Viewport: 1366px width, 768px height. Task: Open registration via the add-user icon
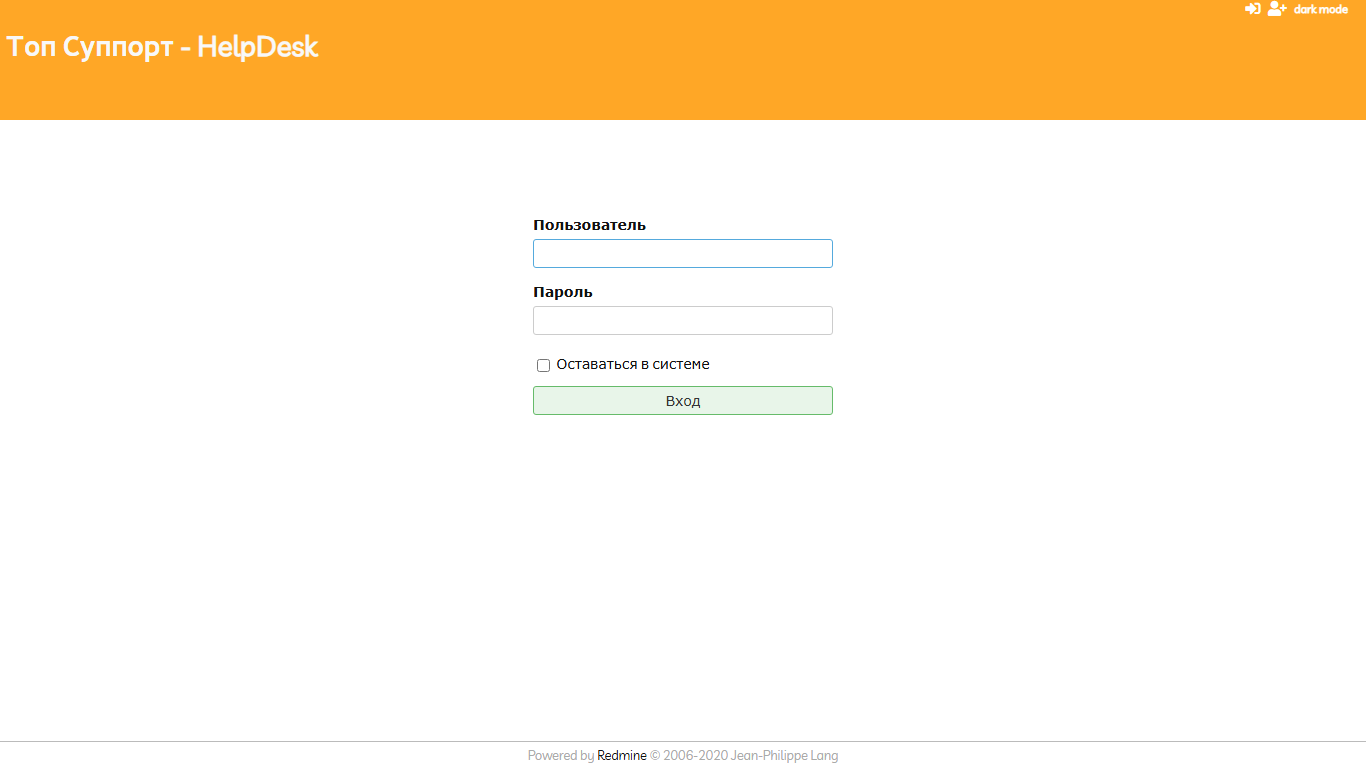[x=1277, y=9]
